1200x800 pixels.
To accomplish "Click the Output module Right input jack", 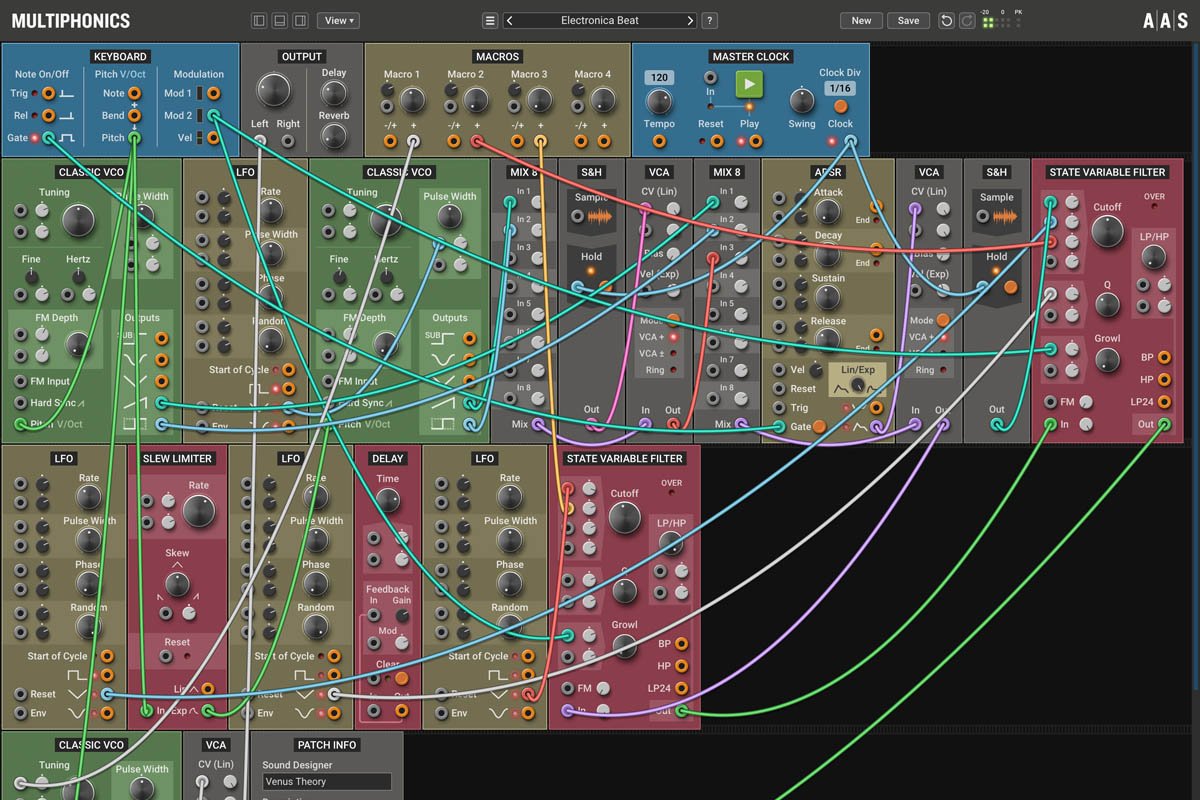I will pyautogui.click(x=288, y=140).
